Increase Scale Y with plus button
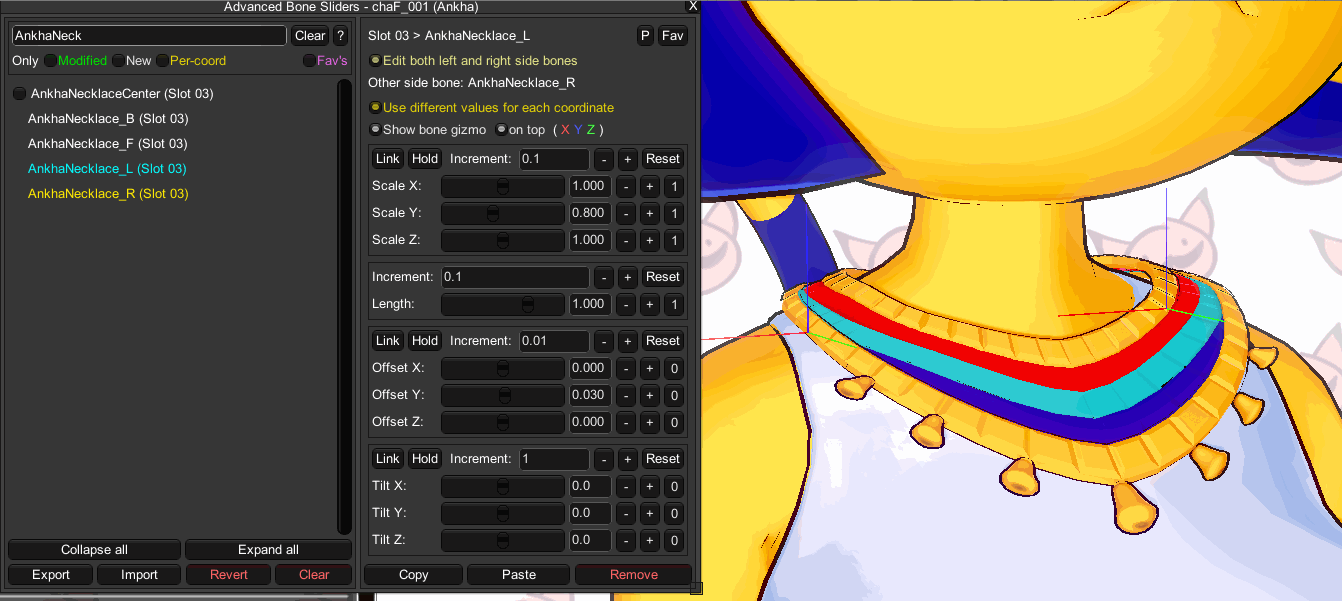Viewport: 1342px width, 601px height. pyautogui.click(x=649, y=213)
